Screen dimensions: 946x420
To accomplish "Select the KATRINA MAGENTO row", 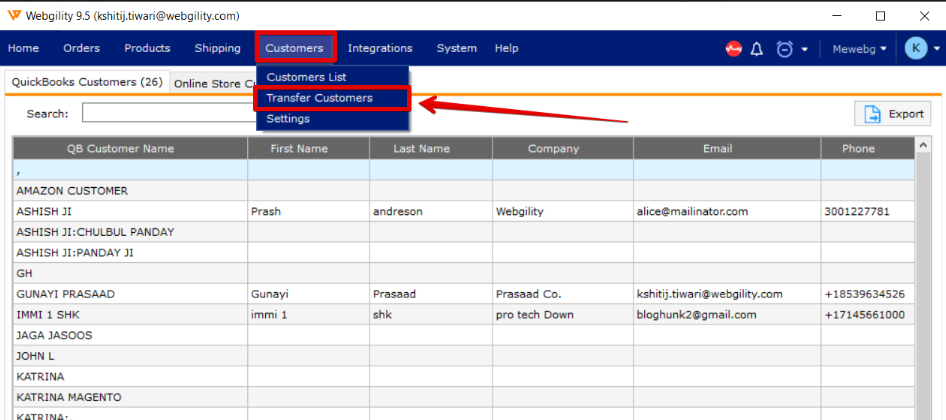I will coord(464,397).
